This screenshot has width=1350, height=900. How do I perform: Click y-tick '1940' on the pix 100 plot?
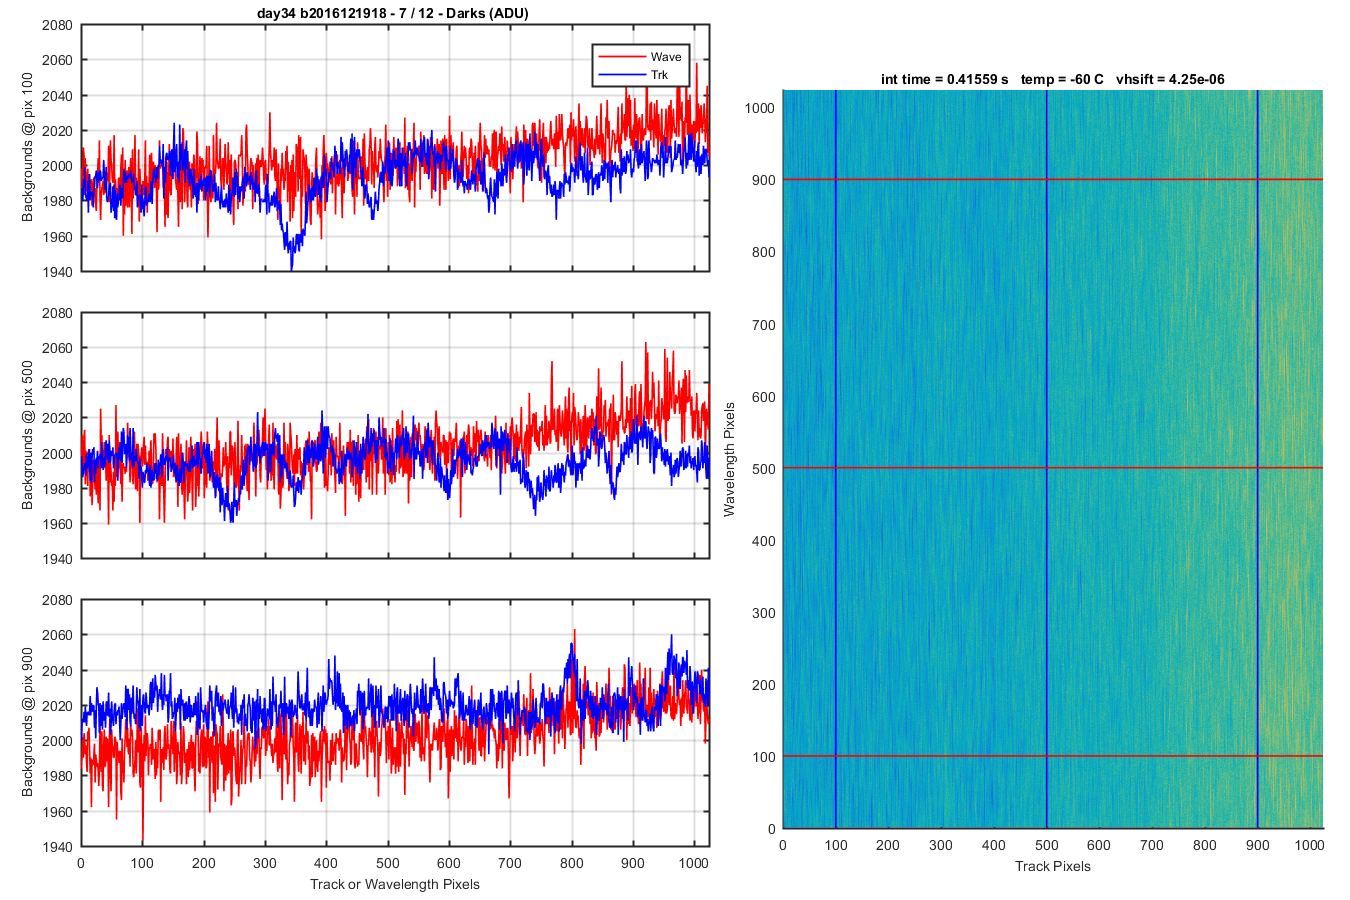[58, 272]
